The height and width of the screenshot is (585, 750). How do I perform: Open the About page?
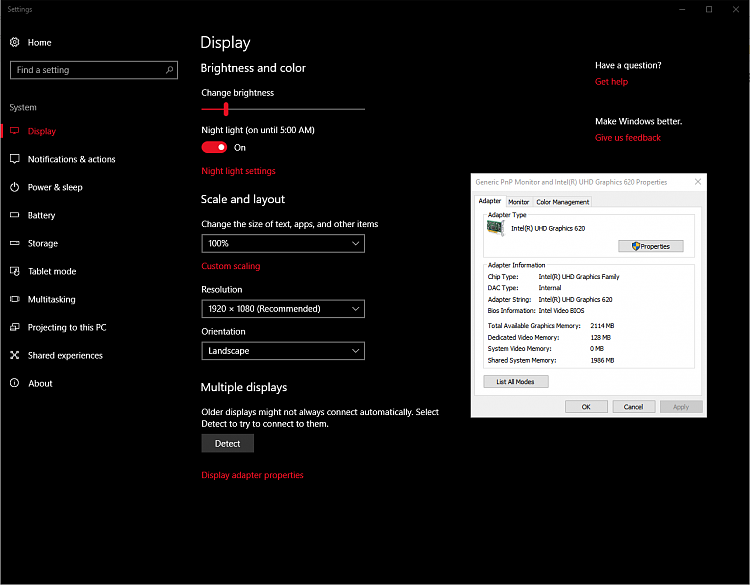40,384
